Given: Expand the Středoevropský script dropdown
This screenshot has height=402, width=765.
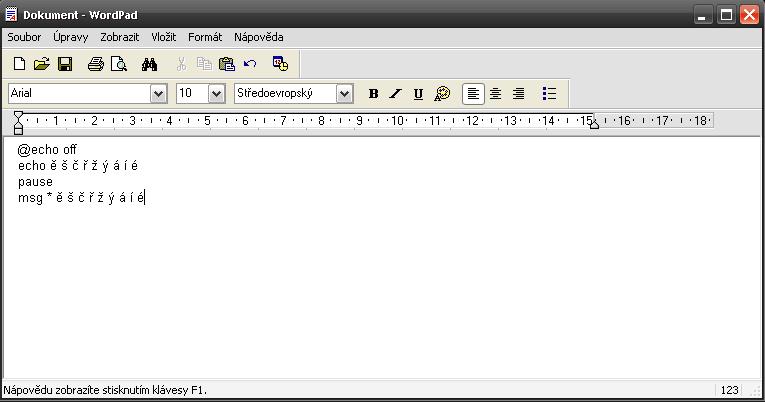Looking at the screenshot, I should tap(344, 94).
